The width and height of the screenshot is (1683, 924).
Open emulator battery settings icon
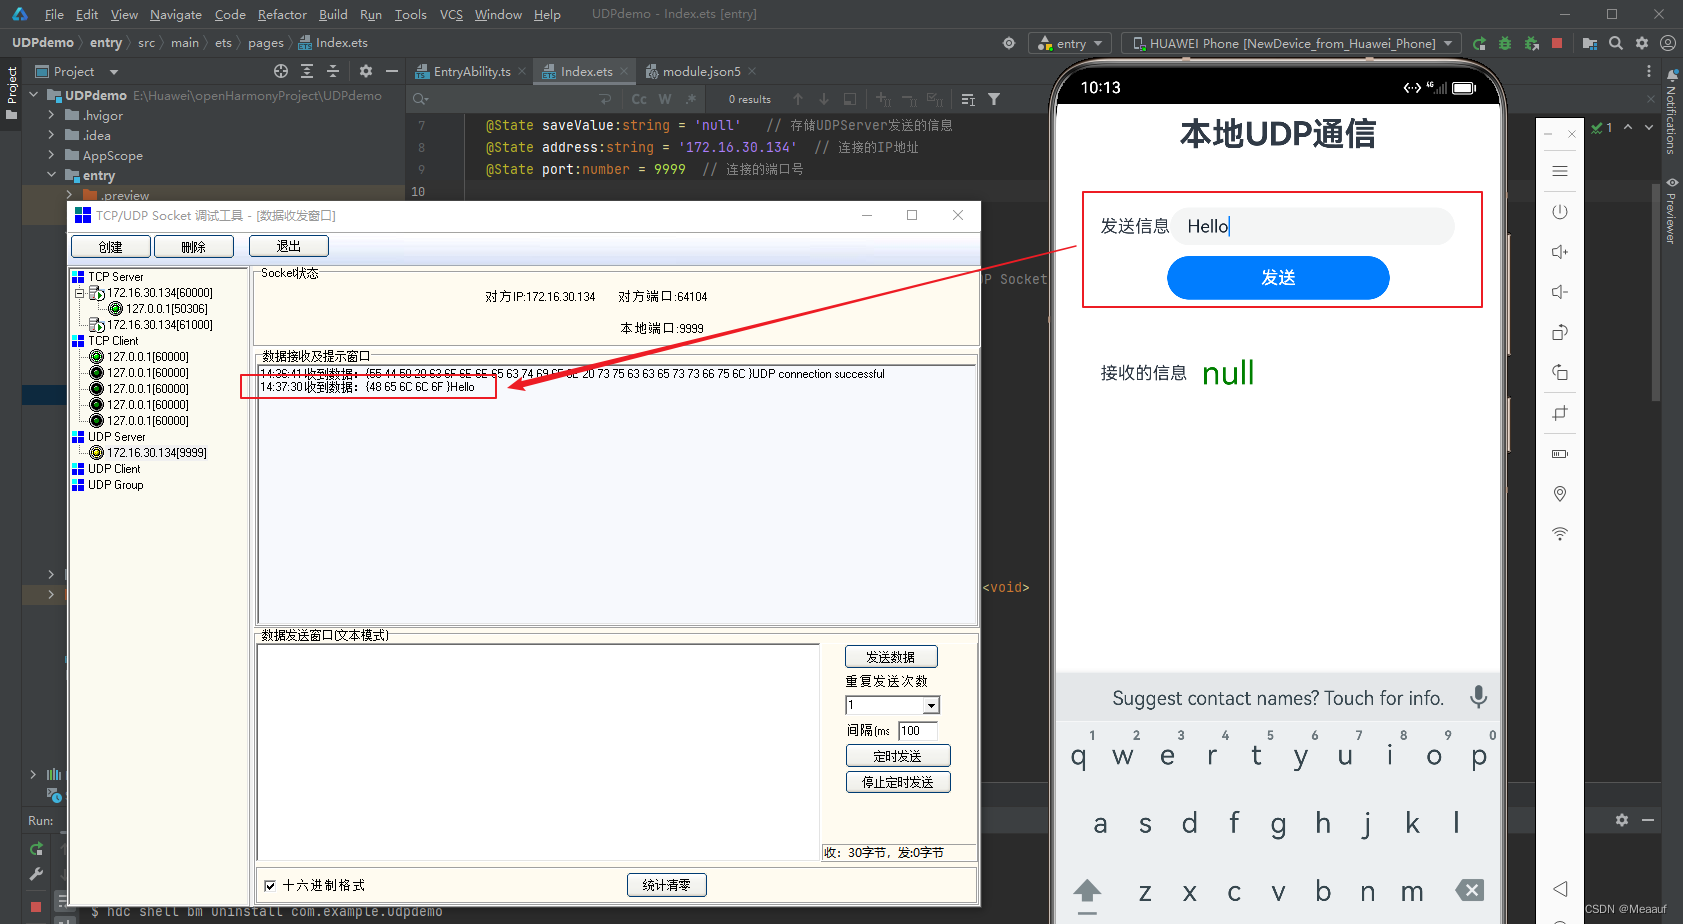point(1559,454)
